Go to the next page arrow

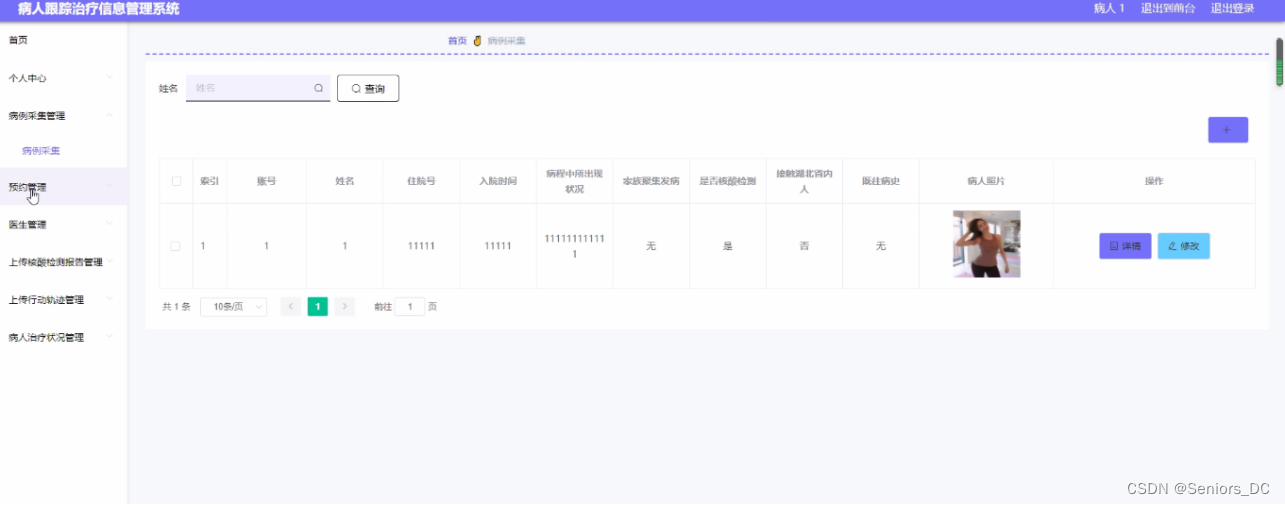(x=345, y=307)
